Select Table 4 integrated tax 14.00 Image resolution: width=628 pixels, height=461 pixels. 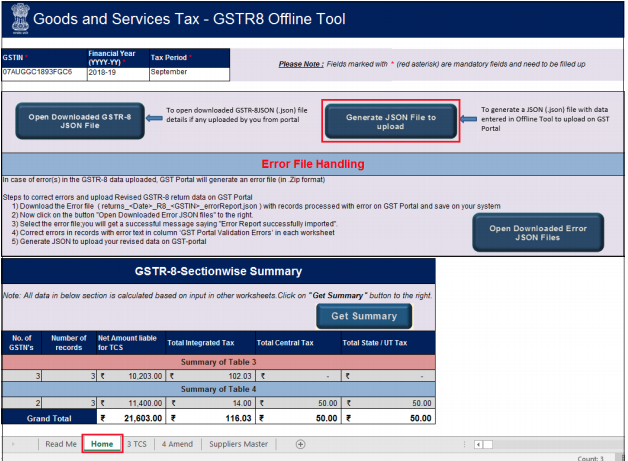click(211, 403)
